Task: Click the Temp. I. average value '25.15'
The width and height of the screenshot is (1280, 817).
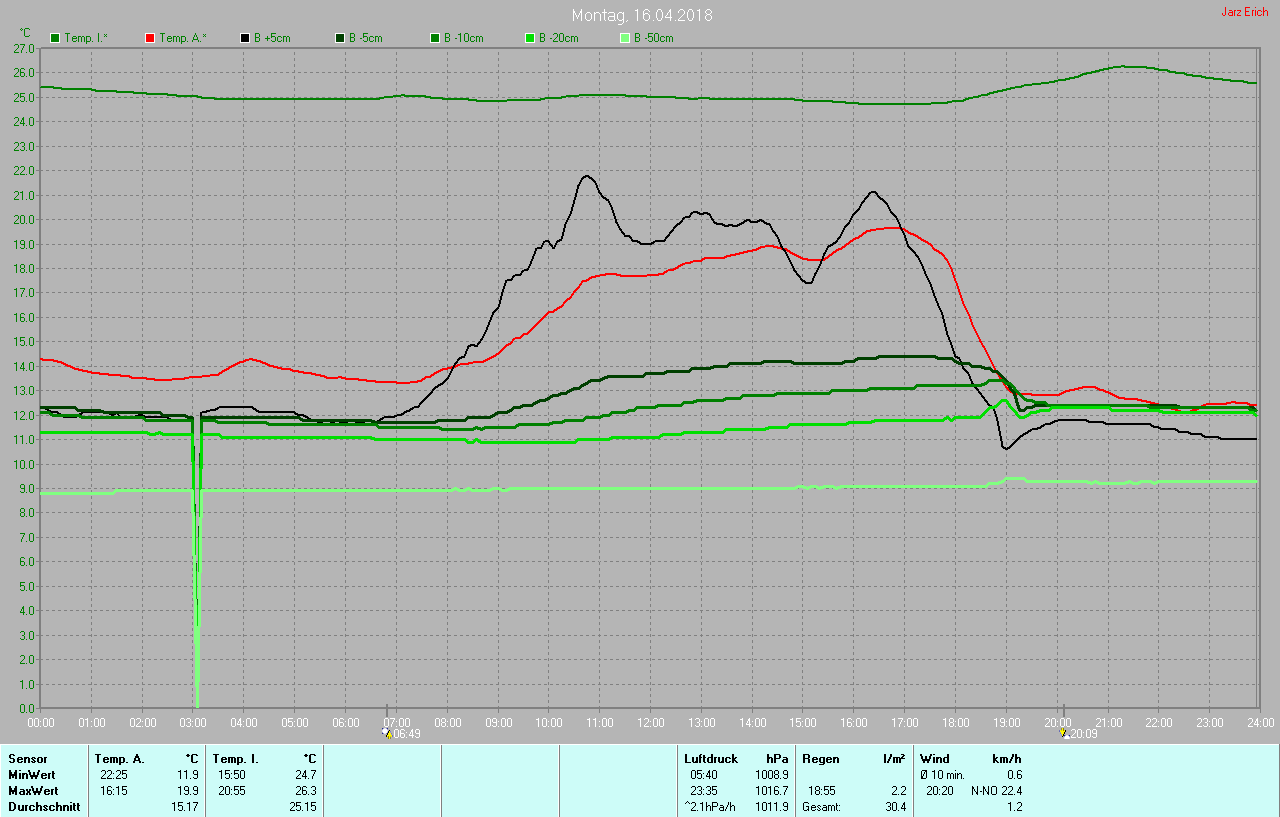Action: (302, 807)
